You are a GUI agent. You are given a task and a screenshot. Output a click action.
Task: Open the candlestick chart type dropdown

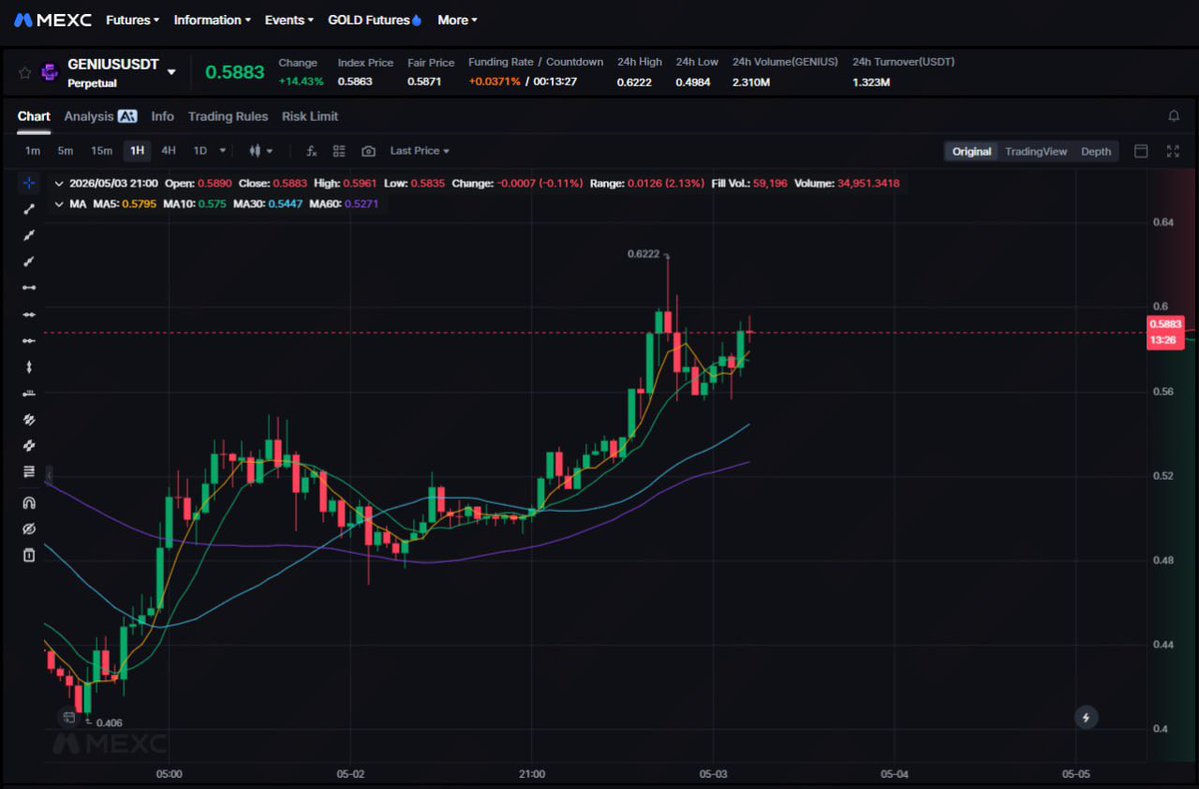[261, 151]
